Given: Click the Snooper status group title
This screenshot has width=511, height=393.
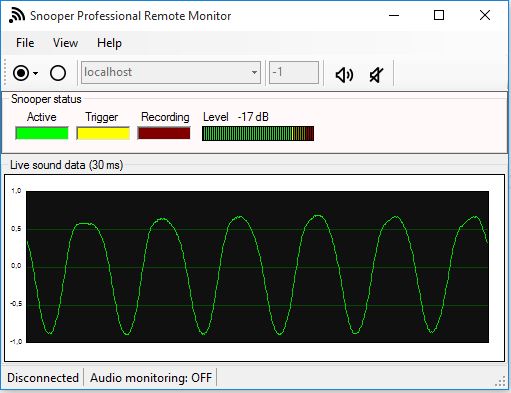Looking at the screenshot, I should click(46, 99).
